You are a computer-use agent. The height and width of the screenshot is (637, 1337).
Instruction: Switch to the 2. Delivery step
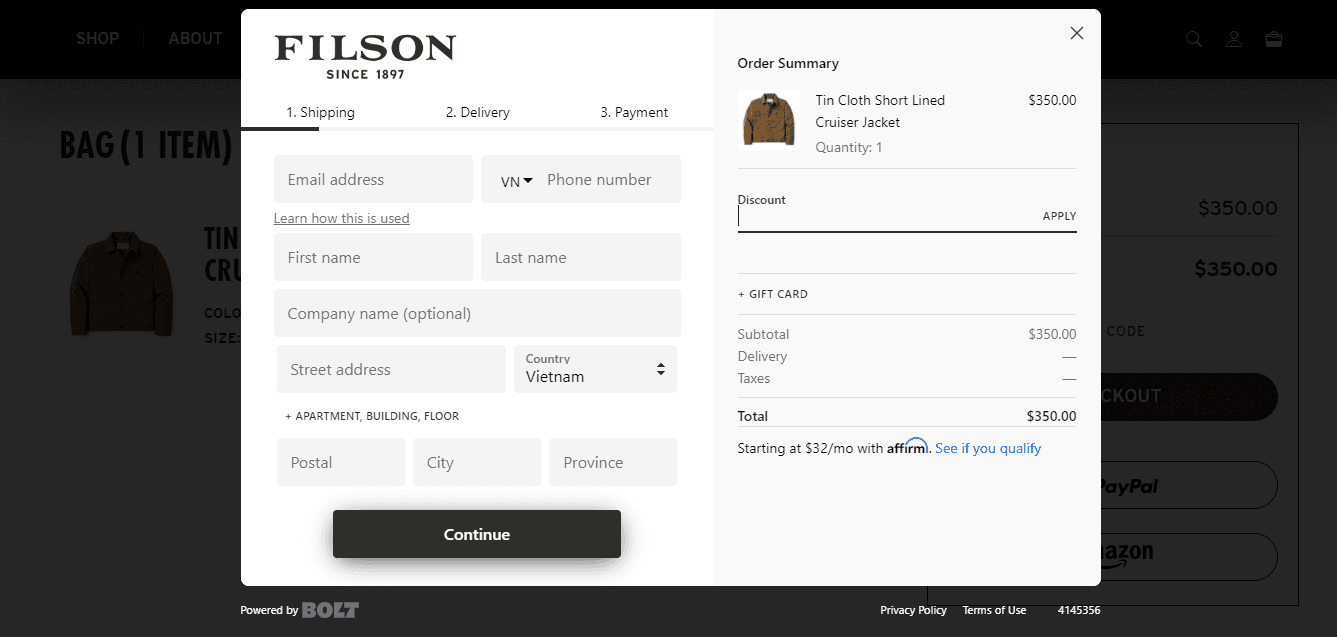pos(478,112)
